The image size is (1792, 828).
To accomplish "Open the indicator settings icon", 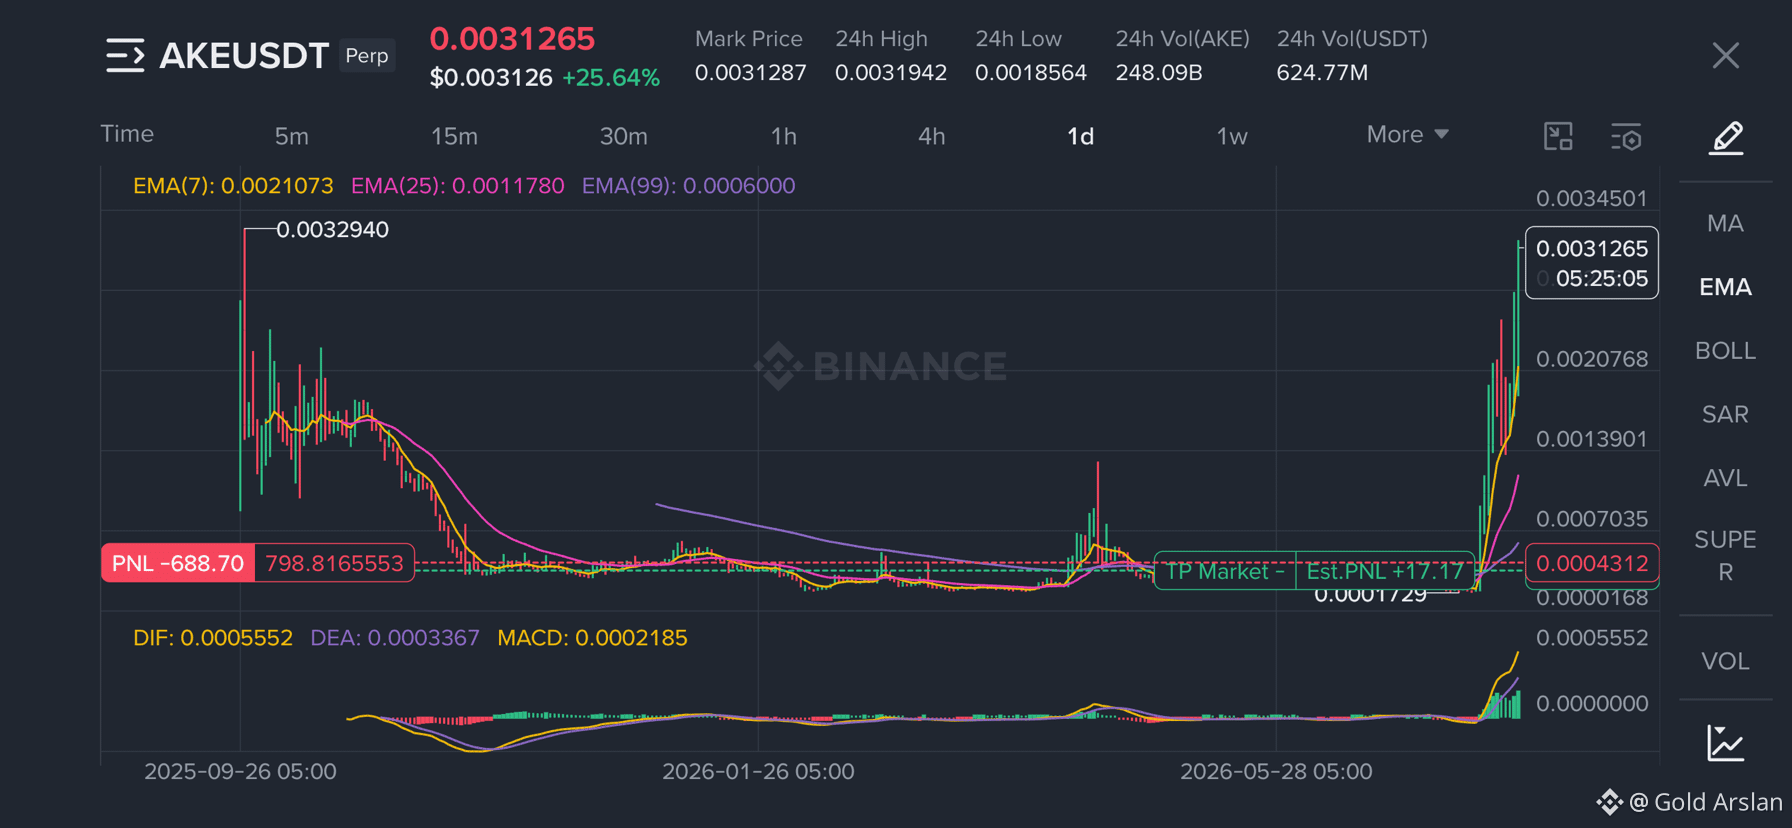I will (1626, 137).
